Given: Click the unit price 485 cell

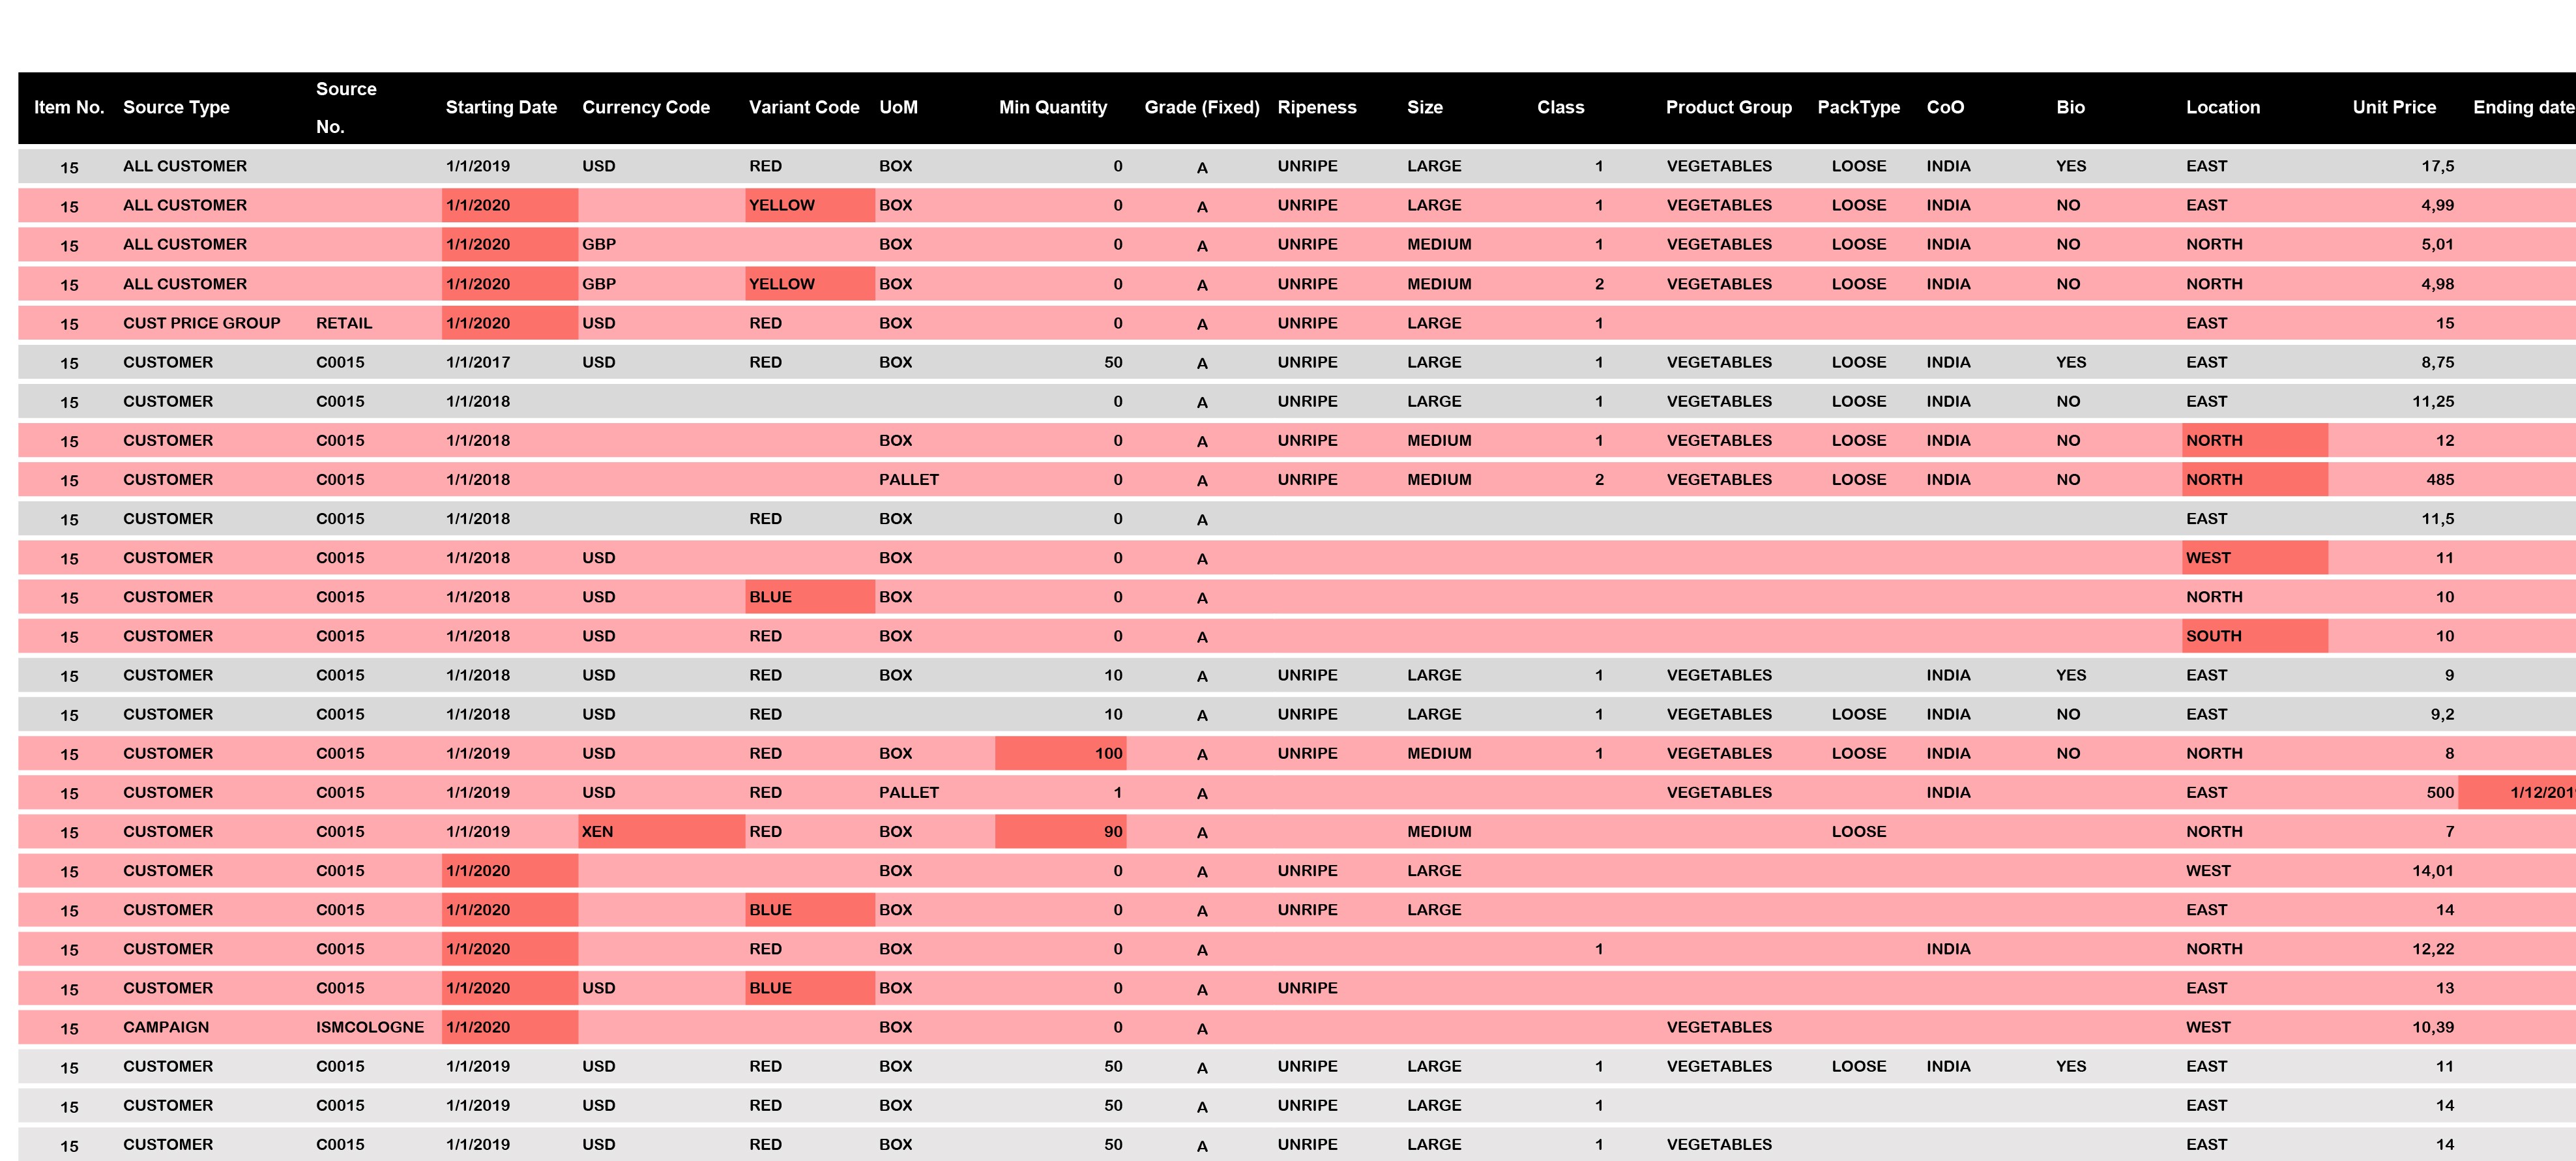Looking at the screenshot, I should (x=2439, y=480).
